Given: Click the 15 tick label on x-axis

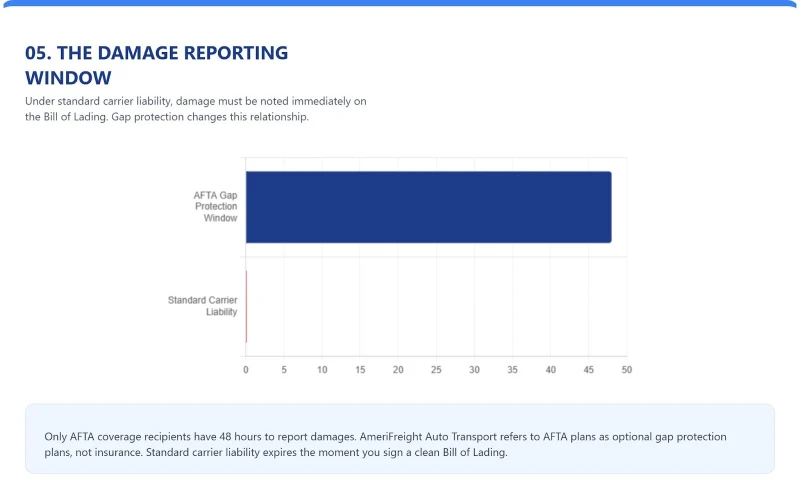Looking at the screenshot, I should [x=360, y=370].
